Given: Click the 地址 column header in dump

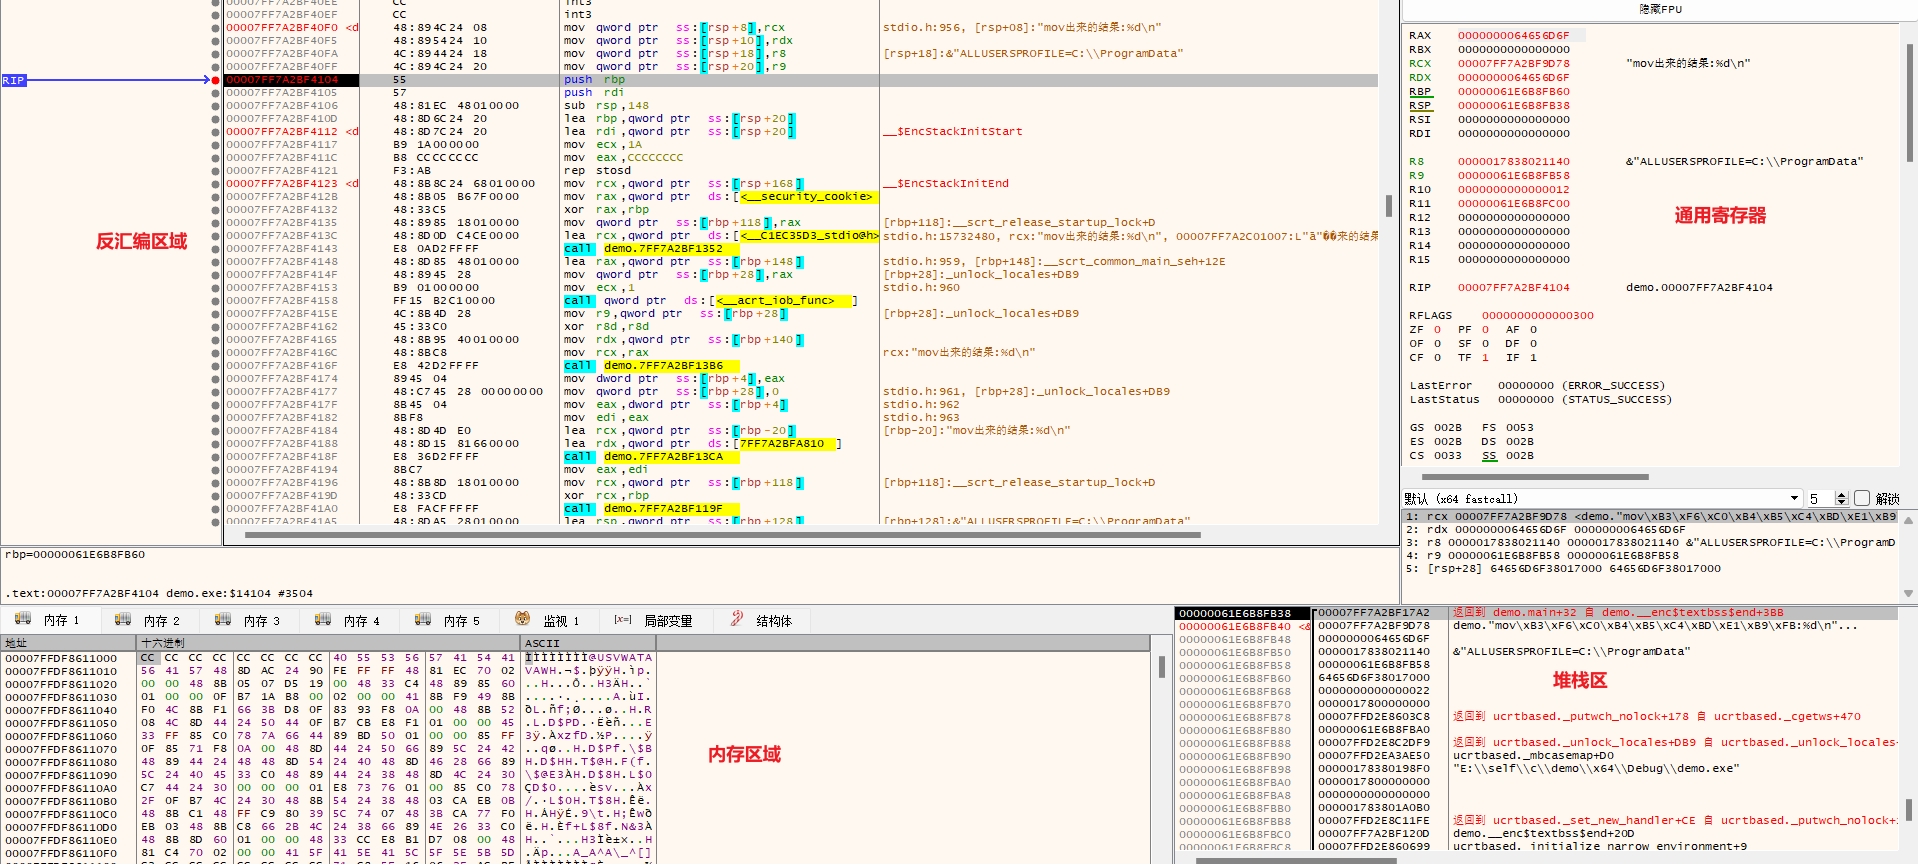Looking at the screenshot, I should (x=68, y=643).
